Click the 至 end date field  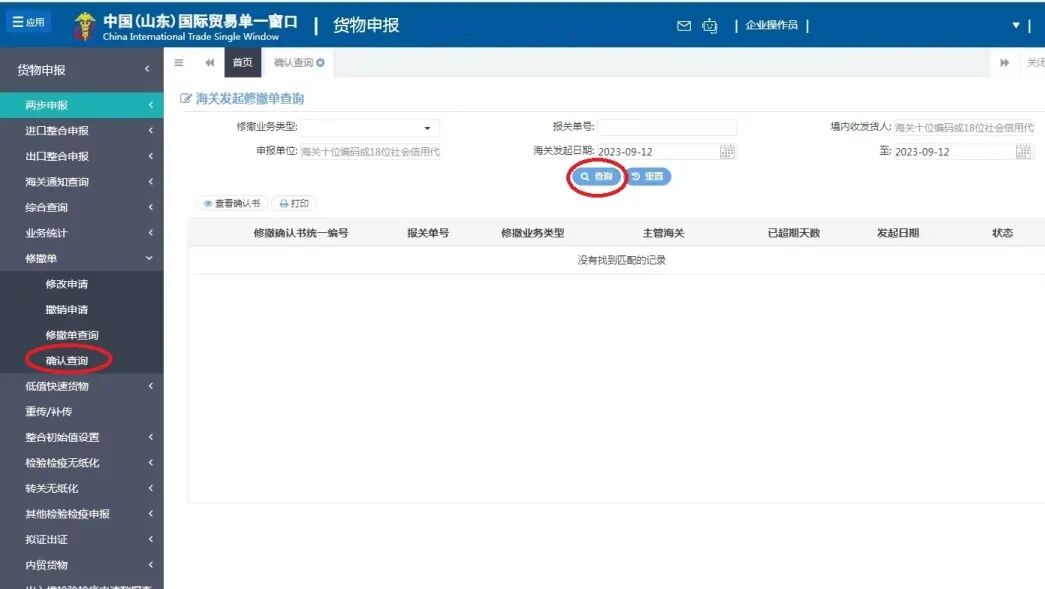pyautogui.click(x=954, y=151)
